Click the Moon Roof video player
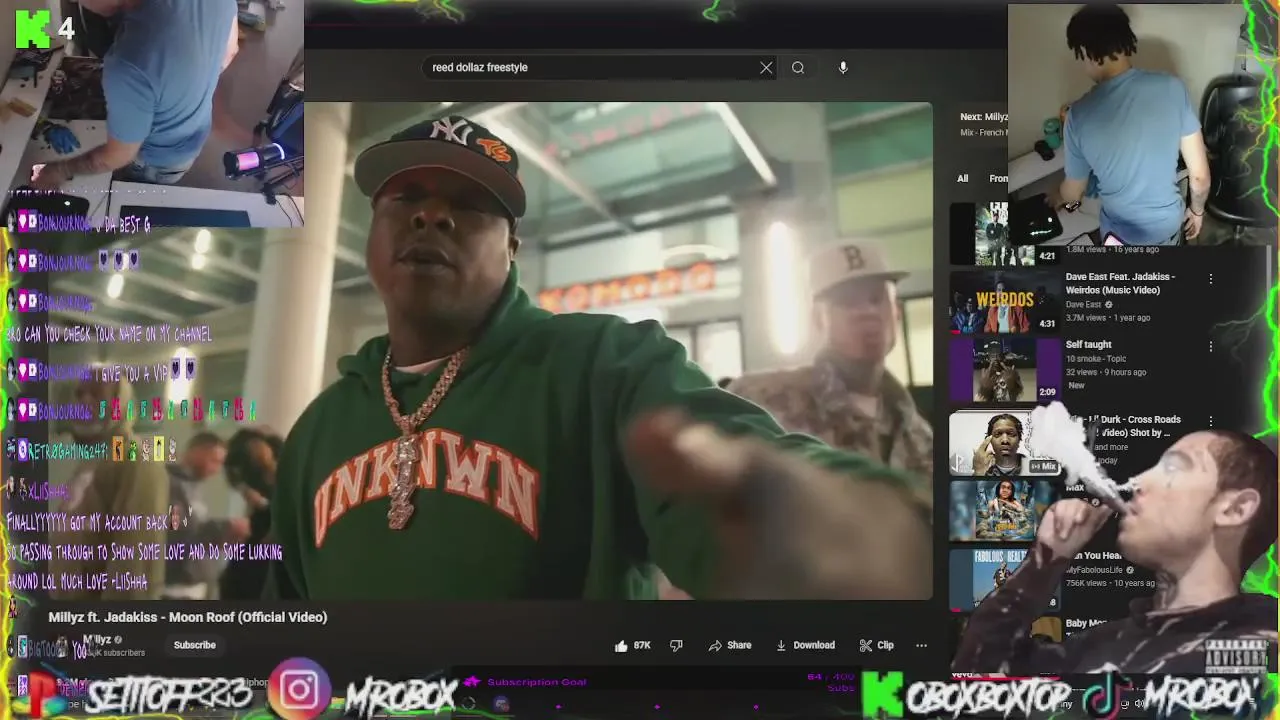The height and width of the screenshot is (720, 1280). pyautogui.click(x=618, y=350)
